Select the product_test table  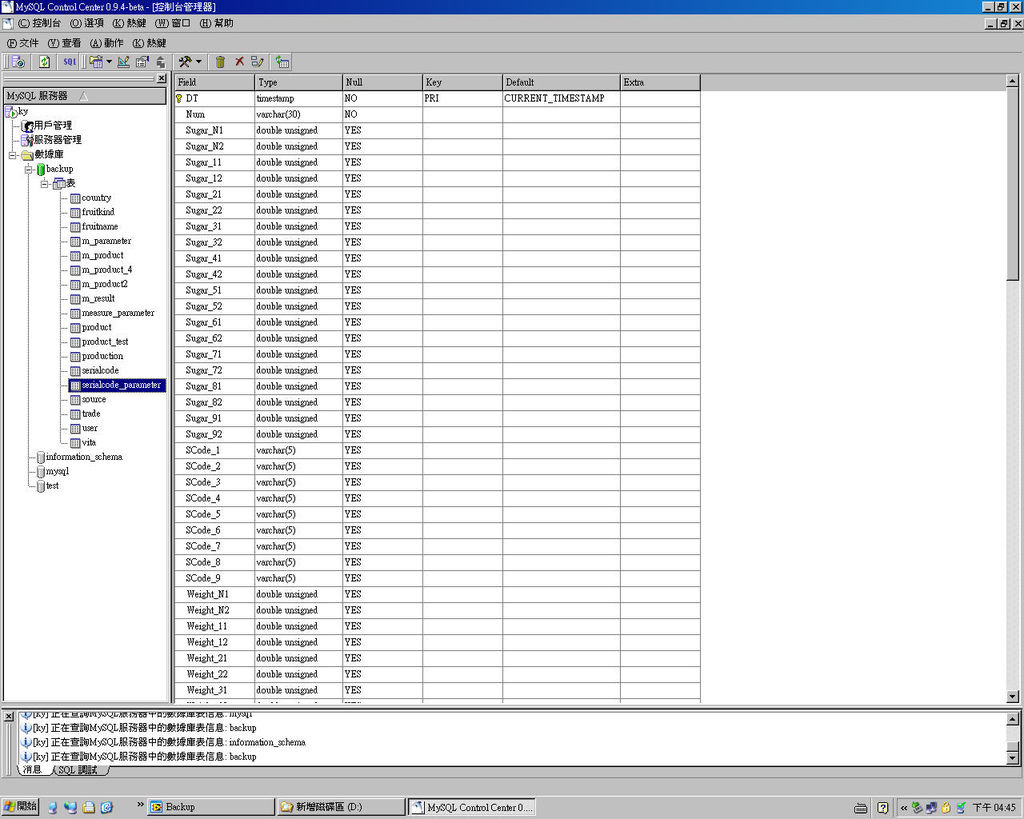click(105, 342)
